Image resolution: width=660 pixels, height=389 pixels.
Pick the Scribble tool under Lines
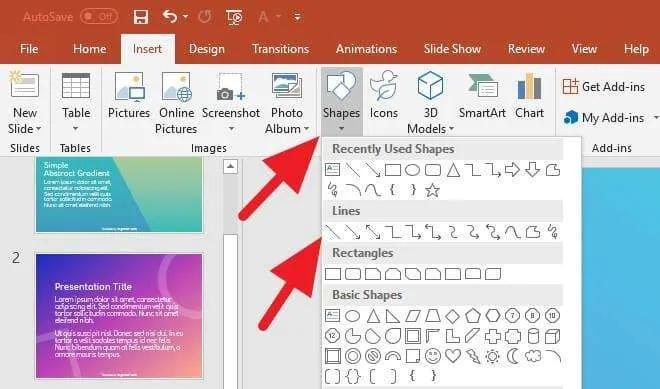click(x=553, y=232)
